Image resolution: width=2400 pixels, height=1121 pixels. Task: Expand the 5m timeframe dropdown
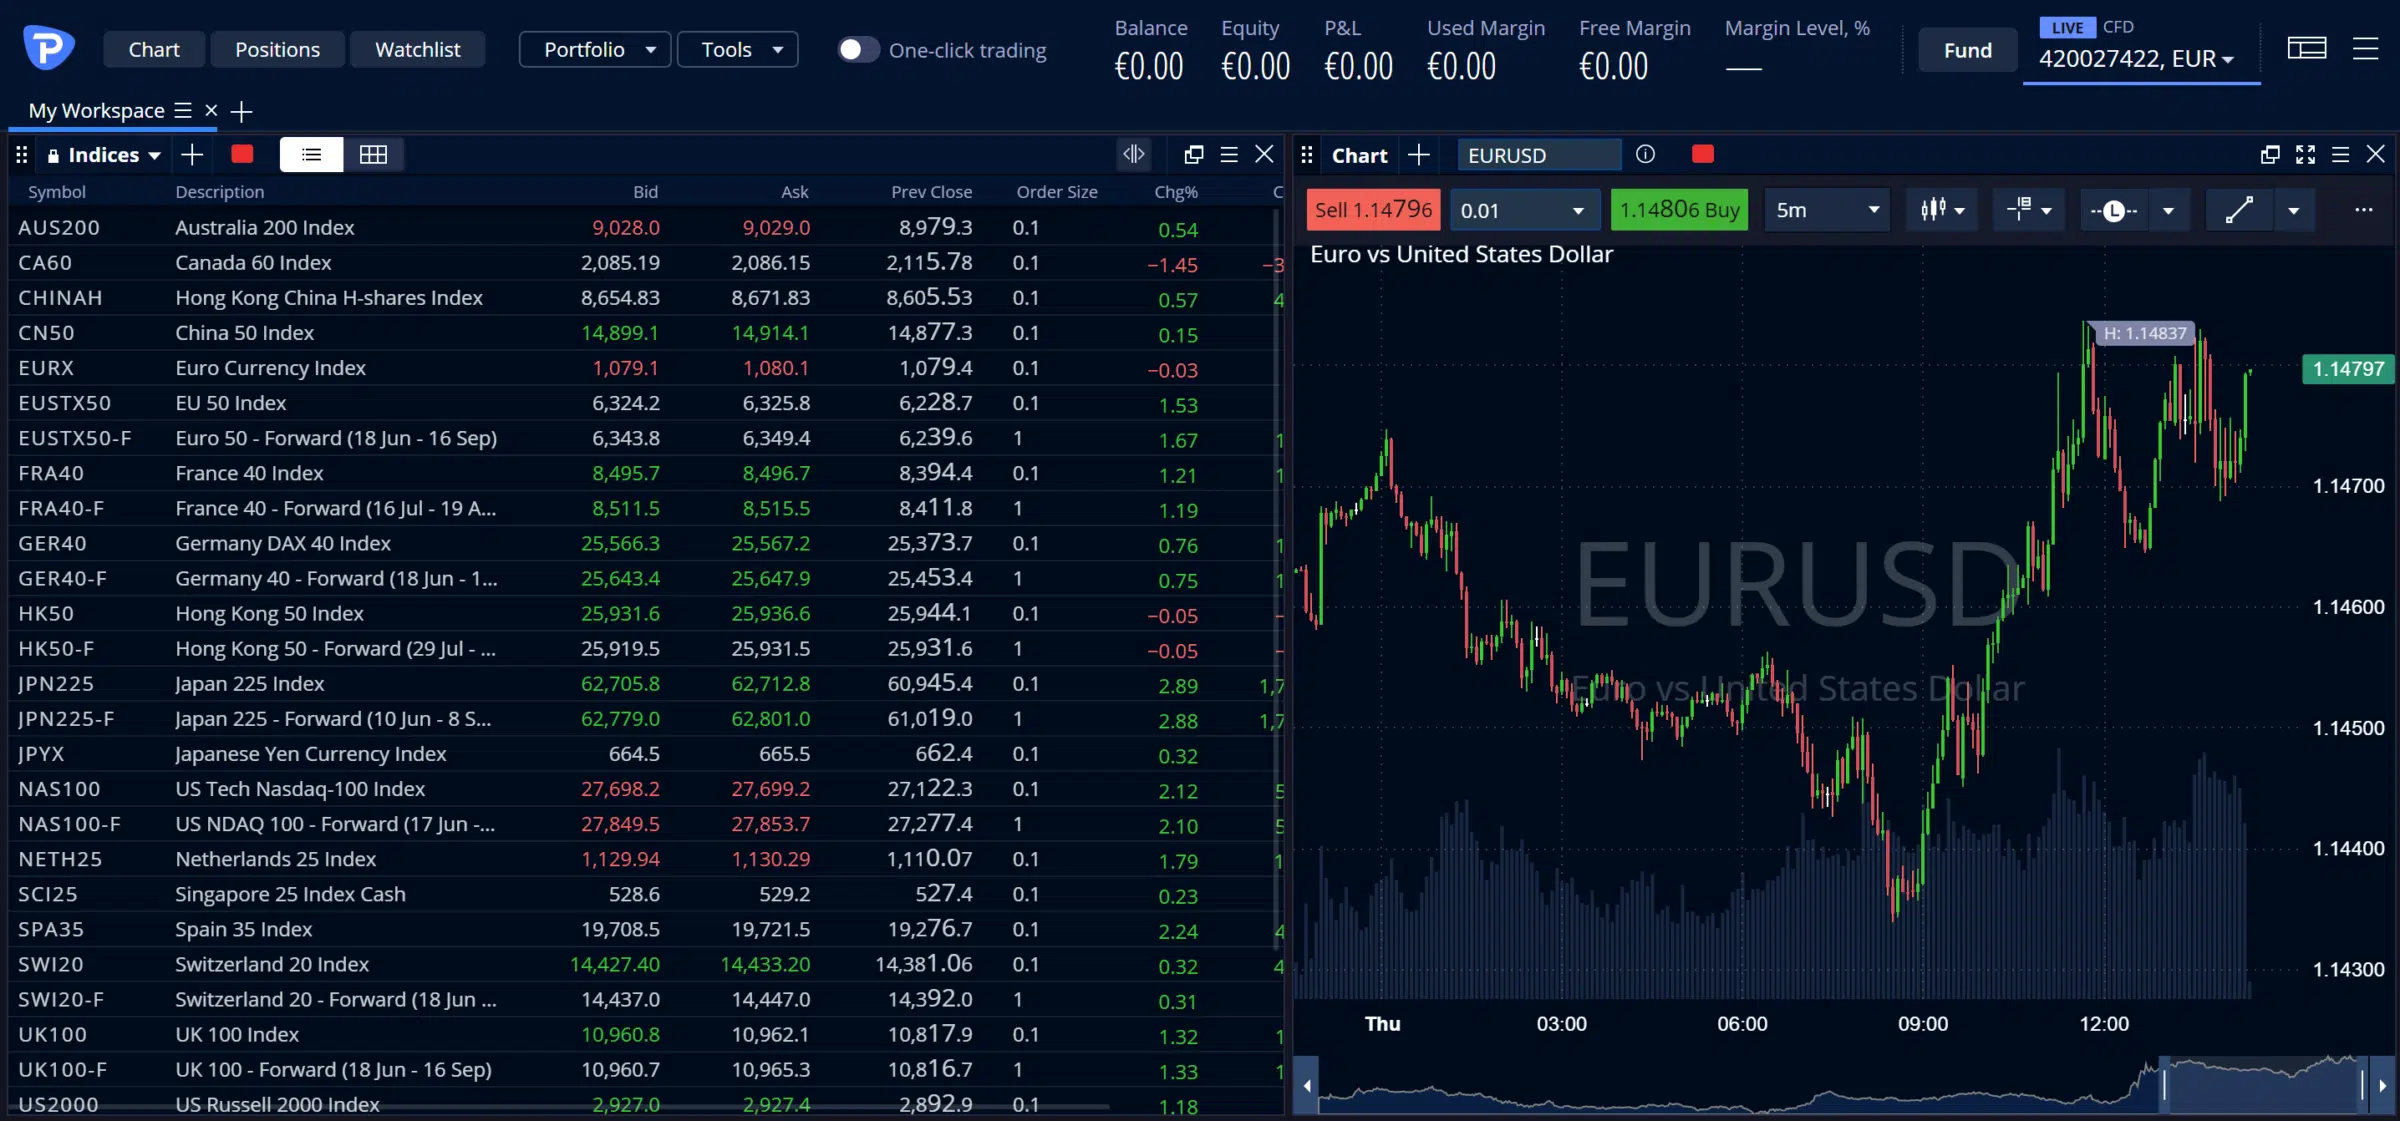pos(1826,210)
